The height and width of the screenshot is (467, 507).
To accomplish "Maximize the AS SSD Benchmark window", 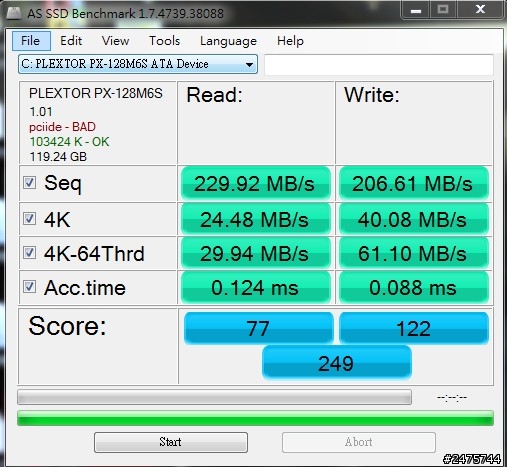I will point(443,10).
